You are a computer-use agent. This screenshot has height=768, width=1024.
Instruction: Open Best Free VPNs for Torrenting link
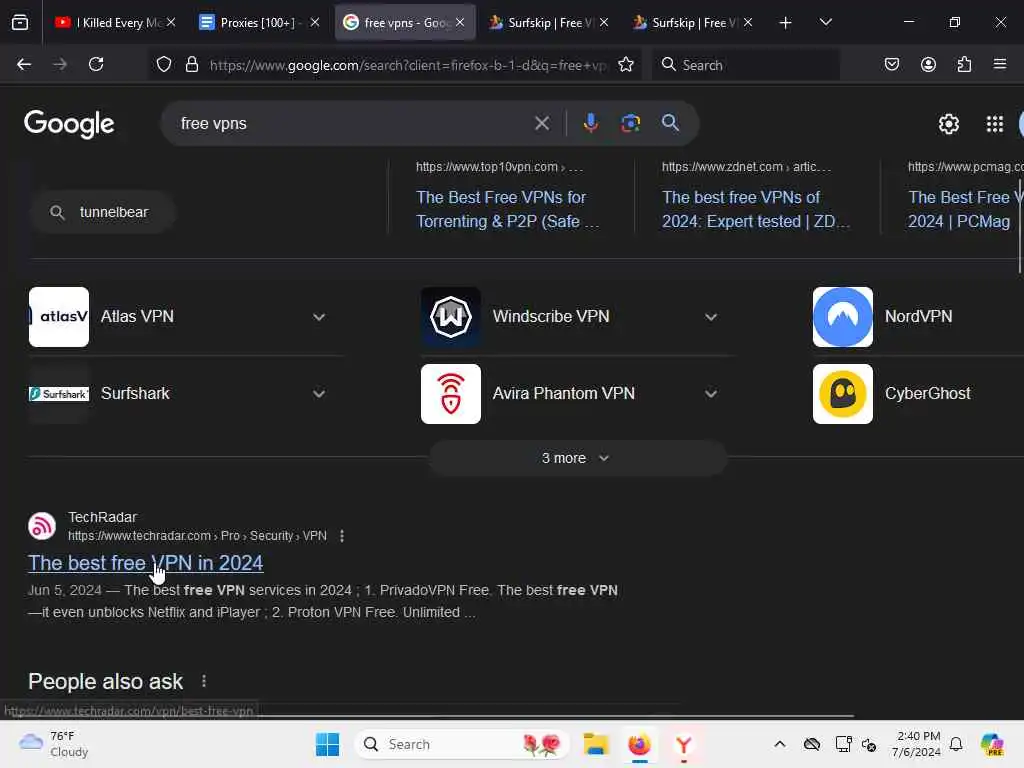coord(507,209)
